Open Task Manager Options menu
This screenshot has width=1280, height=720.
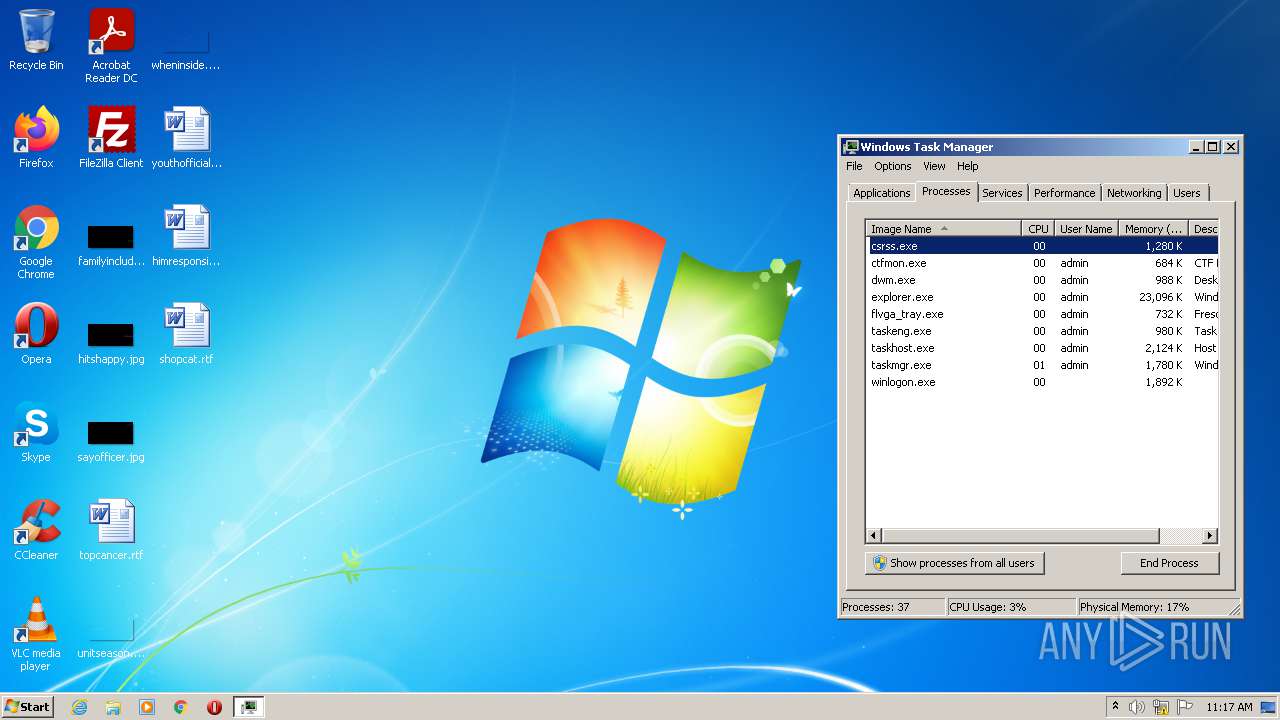[x=892, y=166]
